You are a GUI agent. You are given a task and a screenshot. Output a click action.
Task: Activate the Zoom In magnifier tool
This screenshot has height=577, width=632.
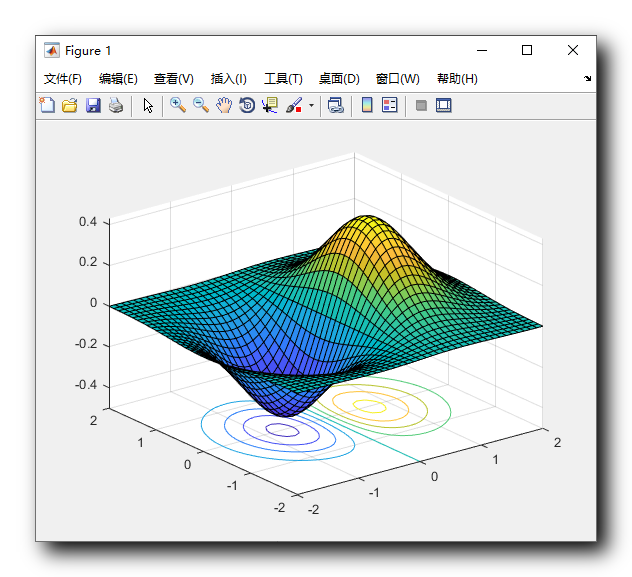coord(178,105)
